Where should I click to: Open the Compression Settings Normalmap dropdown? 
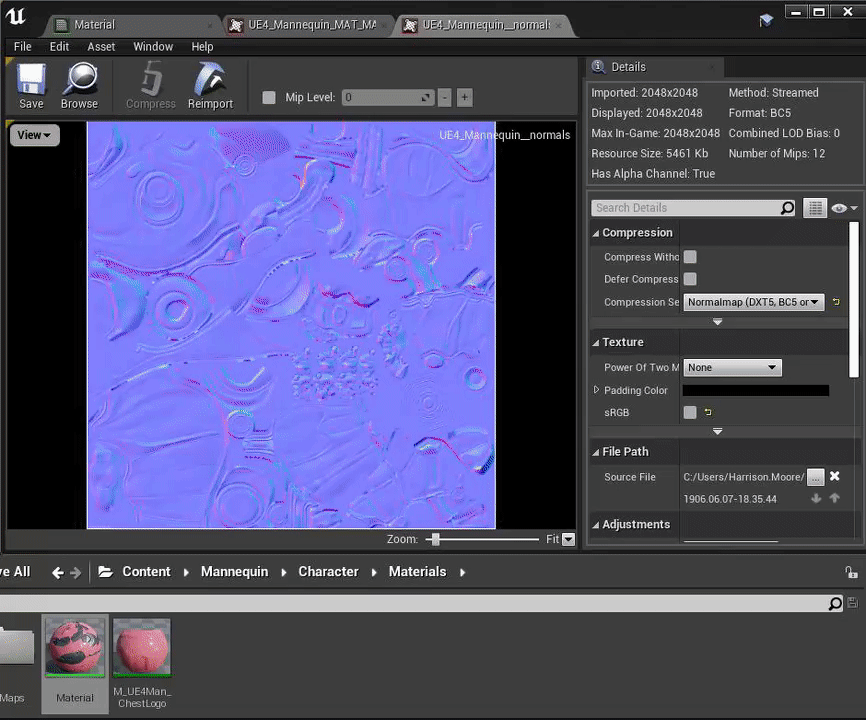pos(754,302)
